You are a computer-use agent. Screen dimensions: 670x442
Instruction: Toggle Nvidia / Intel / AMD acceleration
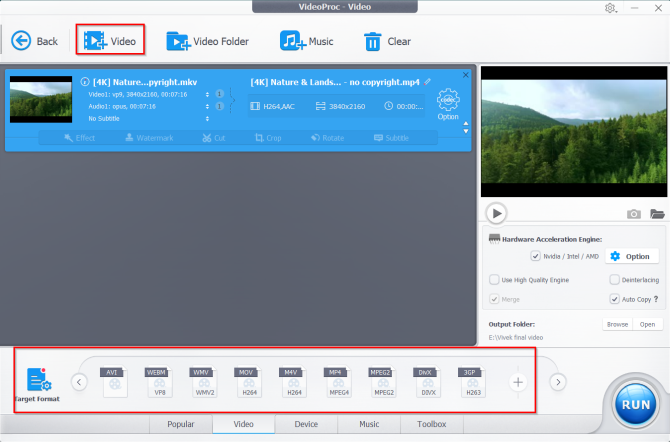[x=535, y=256]
